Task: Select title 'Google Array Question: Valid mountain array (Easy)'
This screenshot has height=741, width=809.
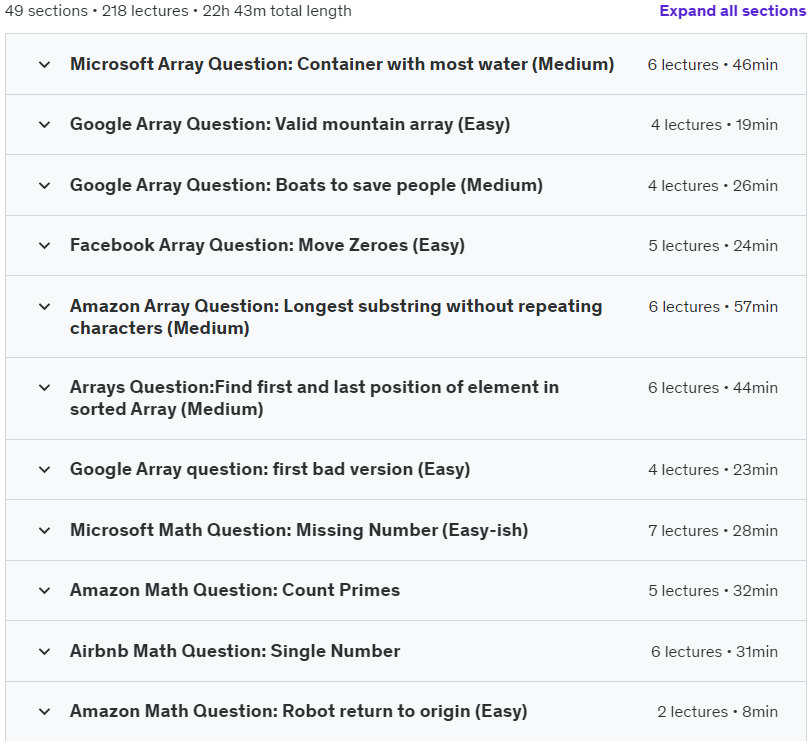Action: pyautogui.click(x=290, y=124)
